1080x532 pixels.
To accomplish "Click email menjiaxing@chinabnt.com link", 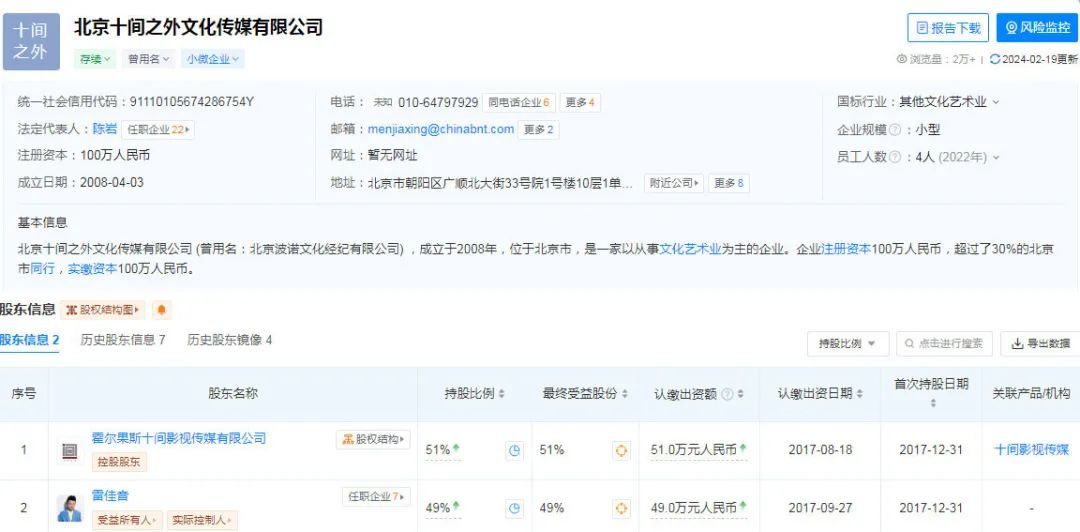I will [x=441, y=129].
